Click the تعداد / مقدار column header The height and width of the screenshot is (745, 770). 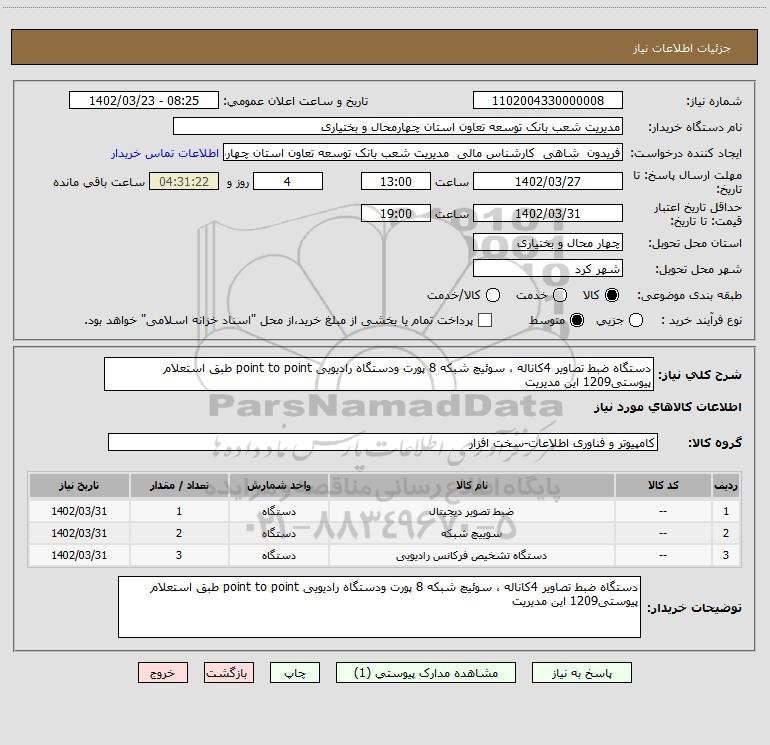coord(179,485)
